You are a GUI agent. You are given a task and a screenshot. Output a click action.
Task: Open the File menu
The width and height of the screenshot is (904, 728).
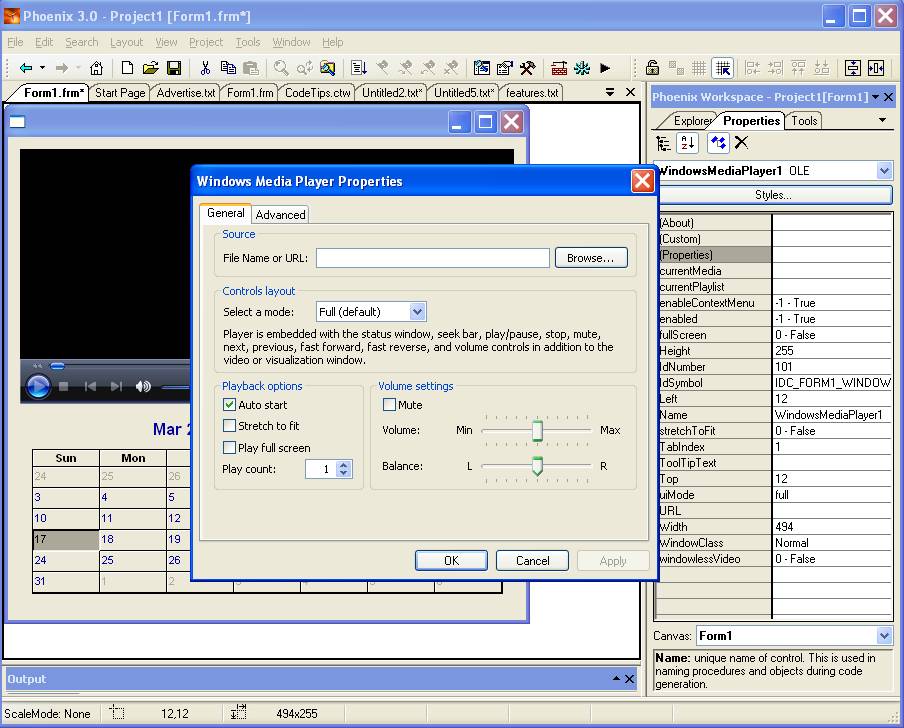click(x=15, y=42)
